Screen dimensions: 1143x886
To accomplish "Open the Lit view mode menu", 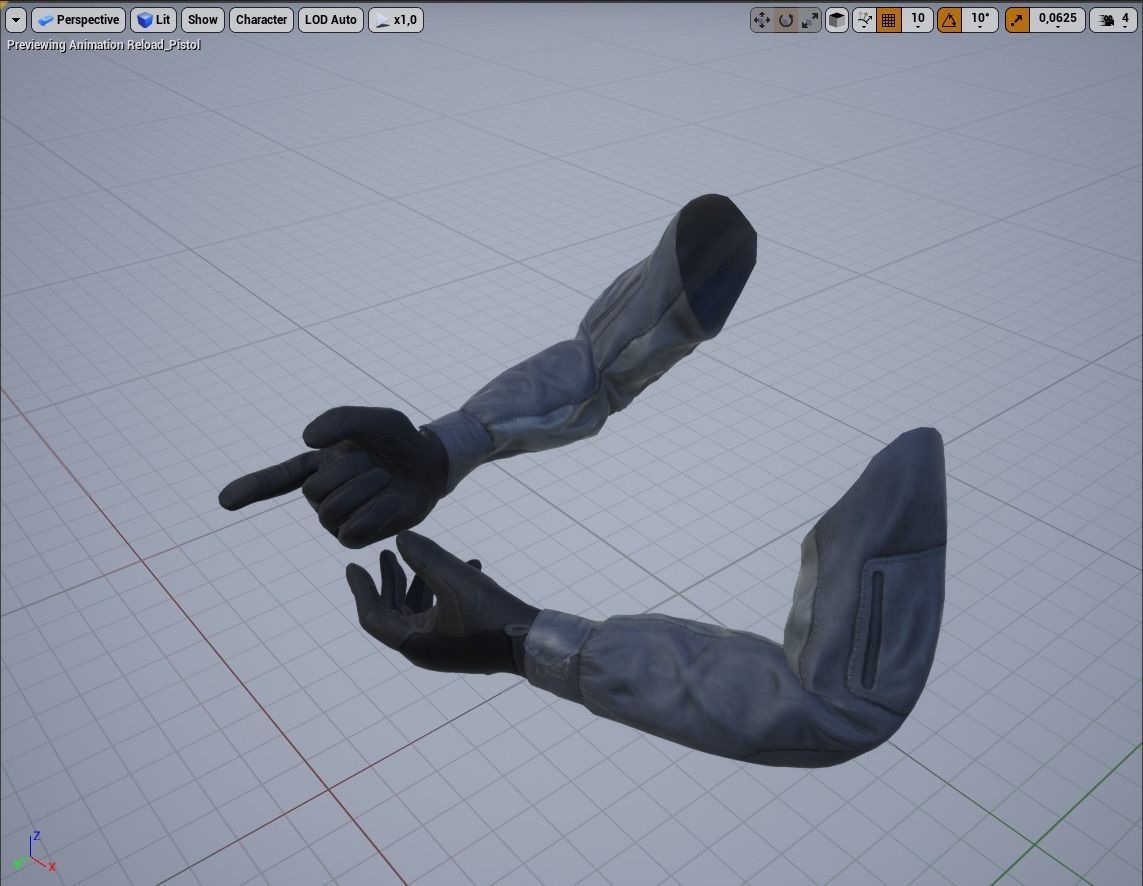I will click(153, 20).
